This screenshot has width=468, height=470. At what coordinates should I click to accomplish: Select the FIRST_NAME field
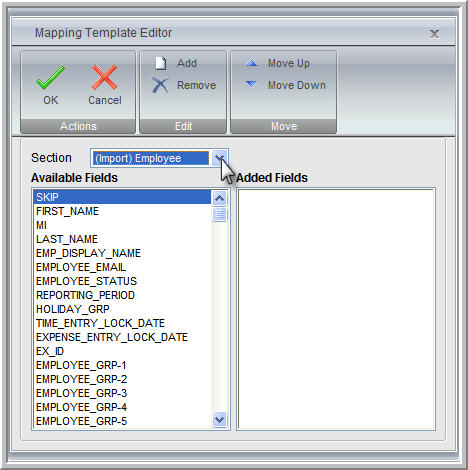pos(122,211)
